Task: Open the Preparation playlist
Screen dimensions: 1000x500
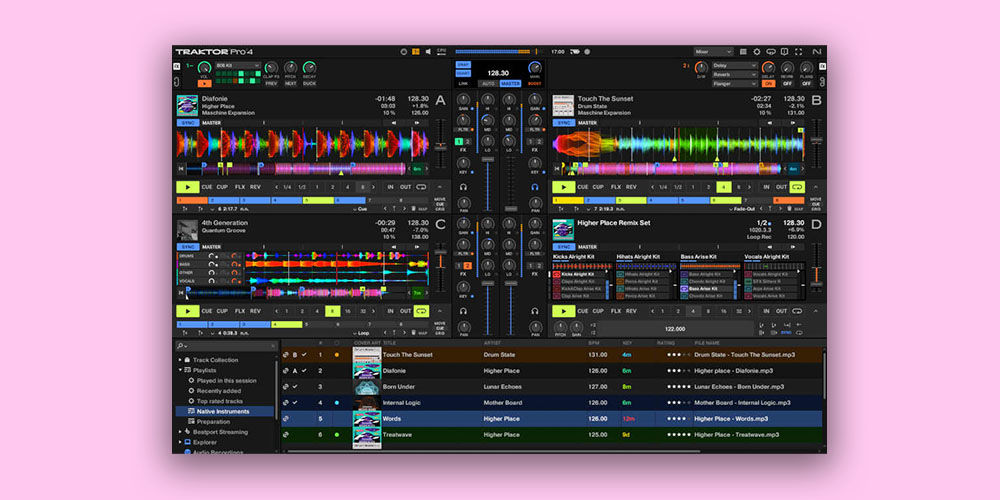Action: point(214,422)
